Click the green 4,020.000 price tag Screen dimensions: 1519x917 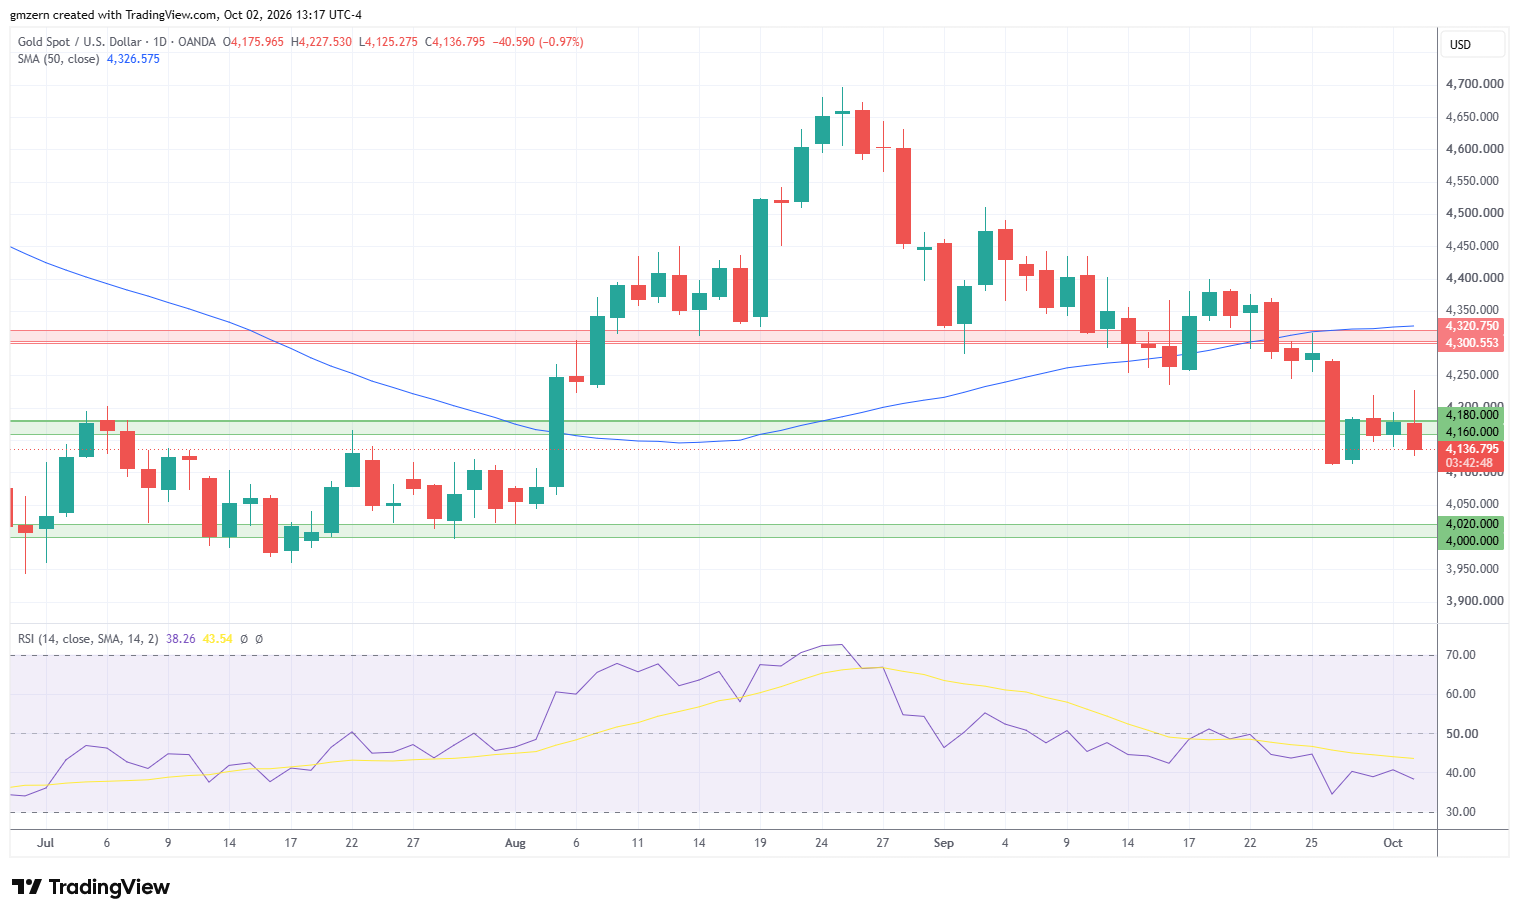tap(1470, 524)
